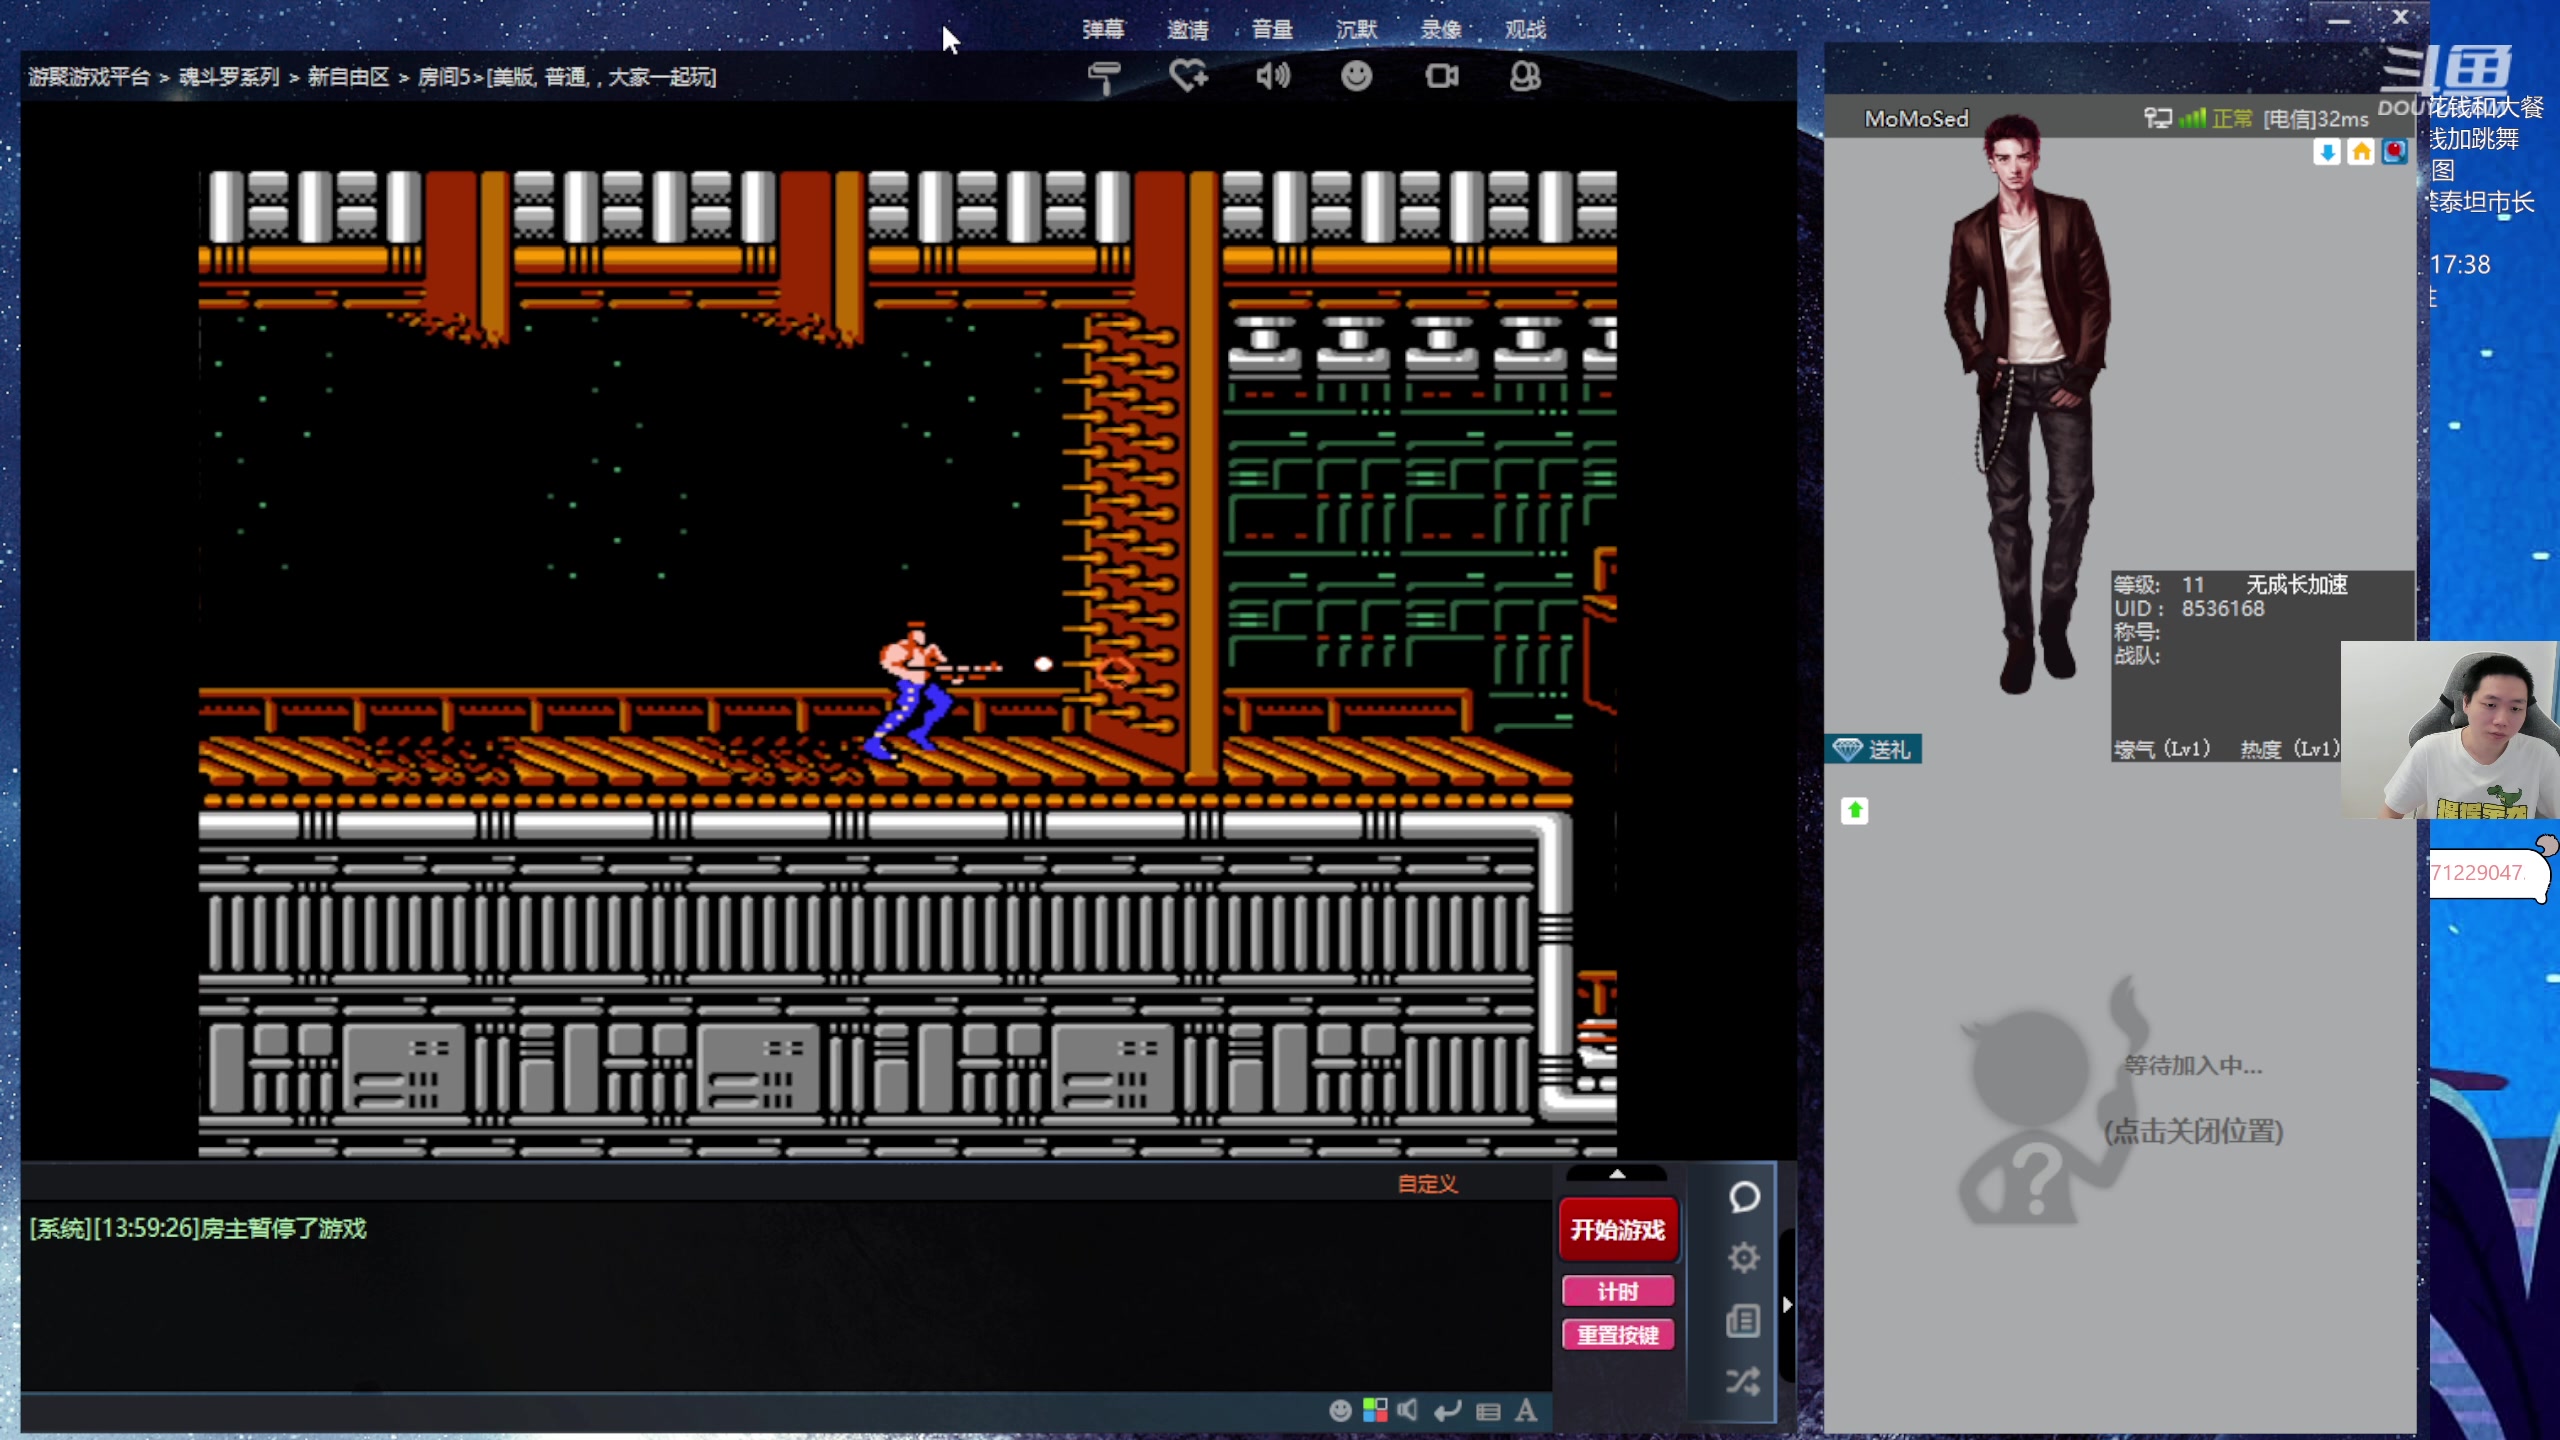This screenshot has width=2560, height=1440.
Task: Click the UID 8536168 text
Action: point(2189,608)
